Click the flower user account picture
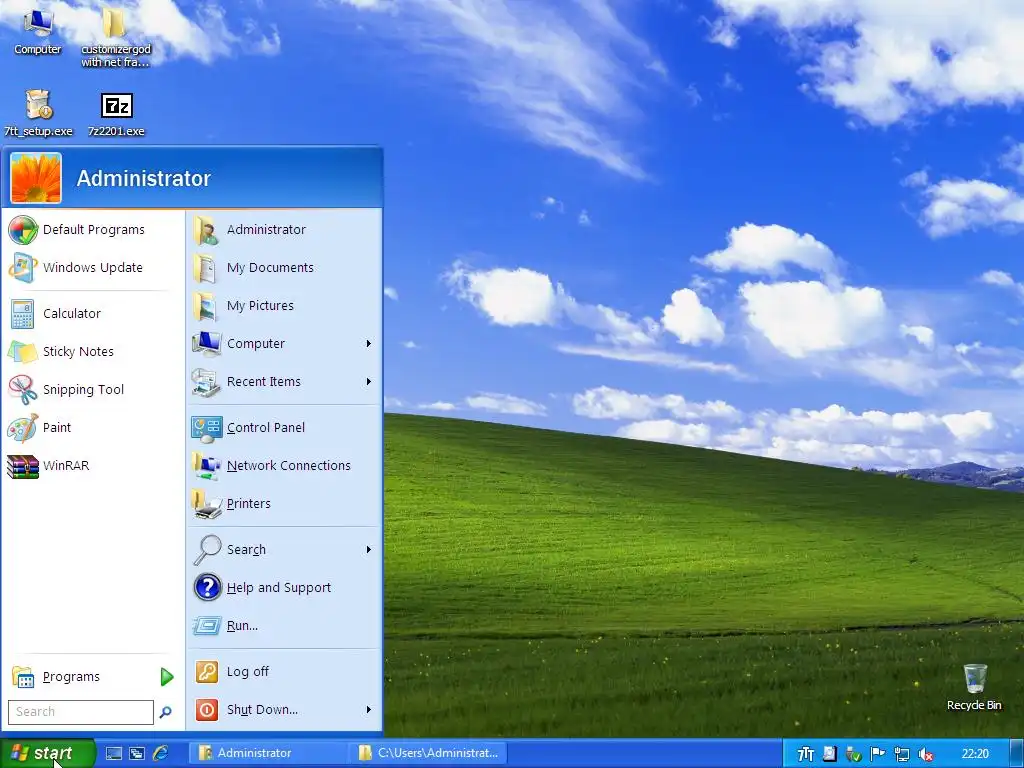 coord(36,178)
